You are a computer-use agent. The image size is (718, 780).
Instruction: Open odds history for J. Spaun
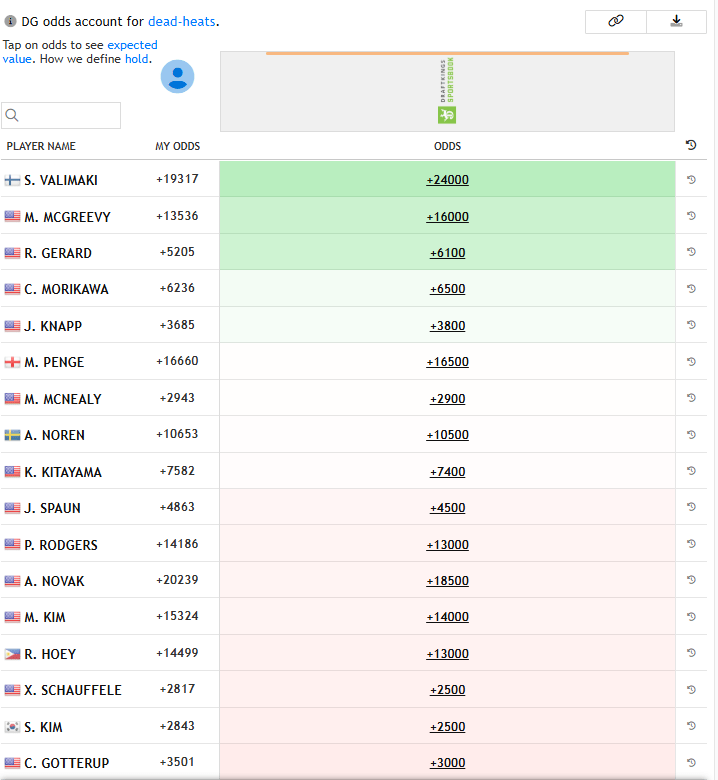point(691,508)
